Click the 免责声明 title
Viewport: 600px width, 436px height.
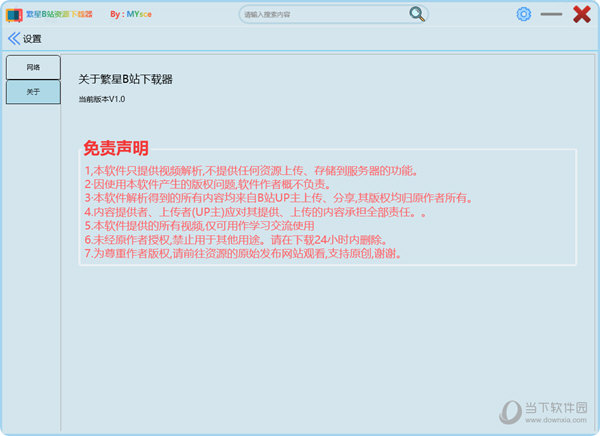116,148
